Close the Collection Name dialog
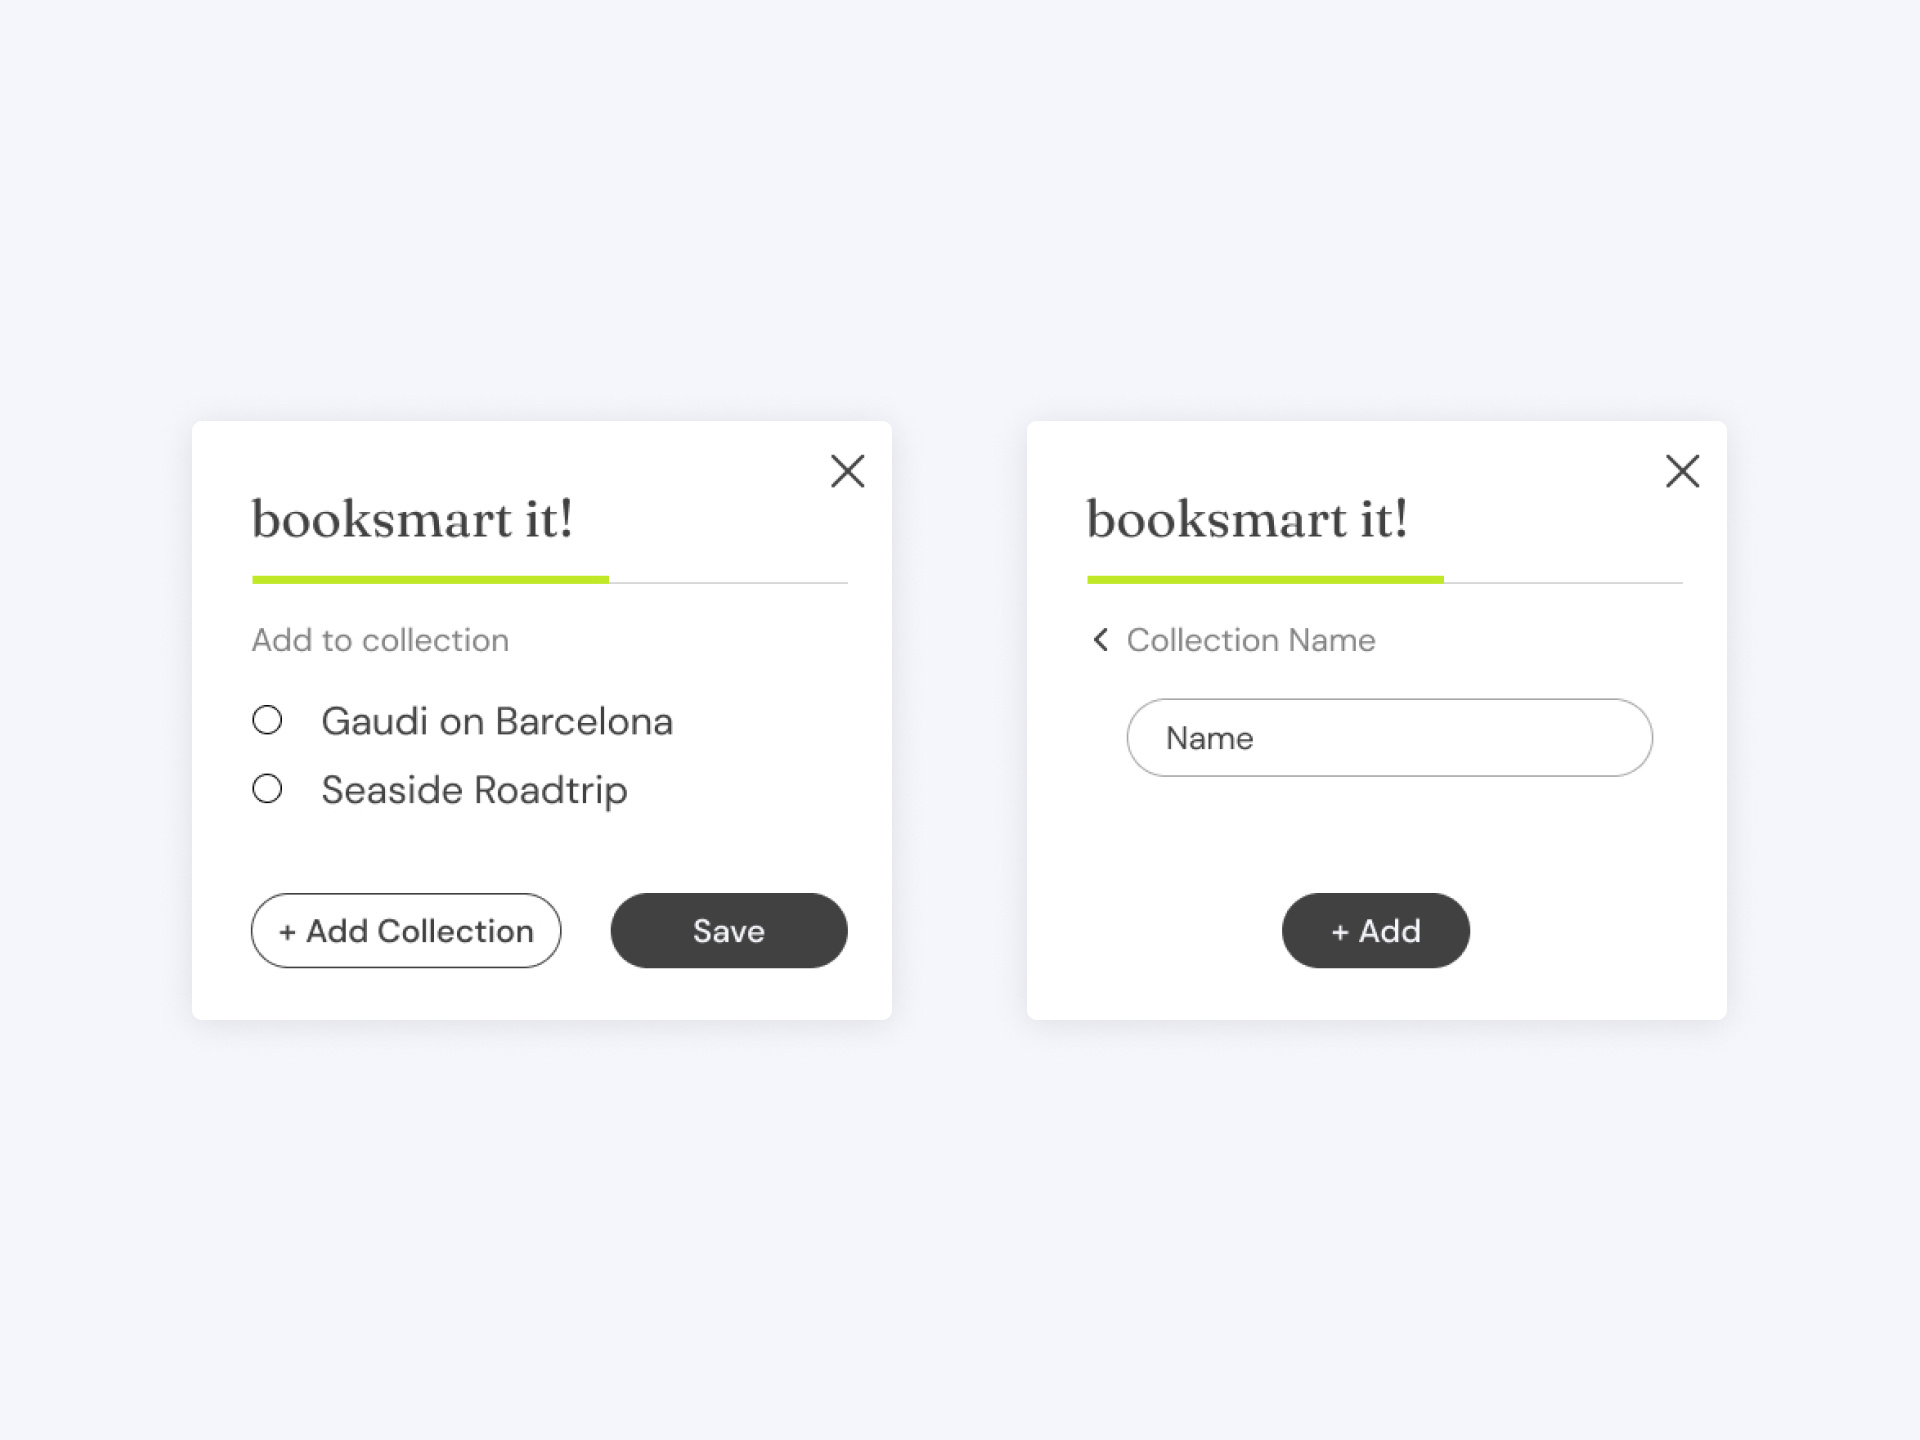Screen dimensions: 1920x1440 pyautogui.click(x=1682, y=471)
